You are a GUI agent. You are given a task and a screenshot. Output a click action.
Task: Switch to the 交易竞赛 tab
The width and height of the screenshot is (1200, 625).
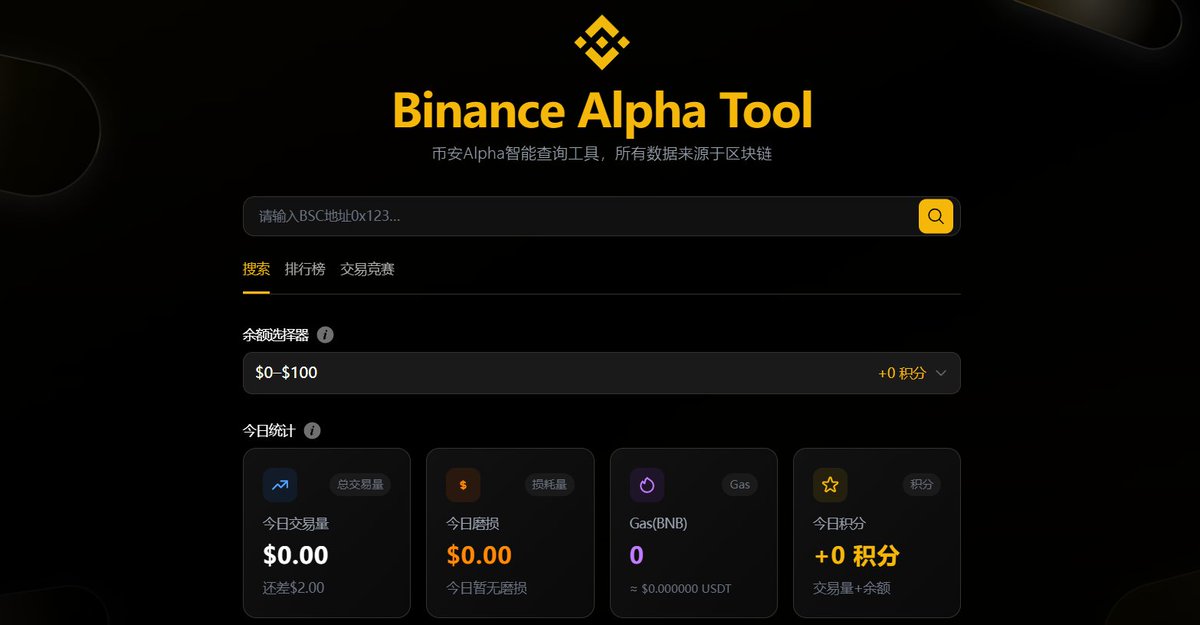click(x=367, y=270)
